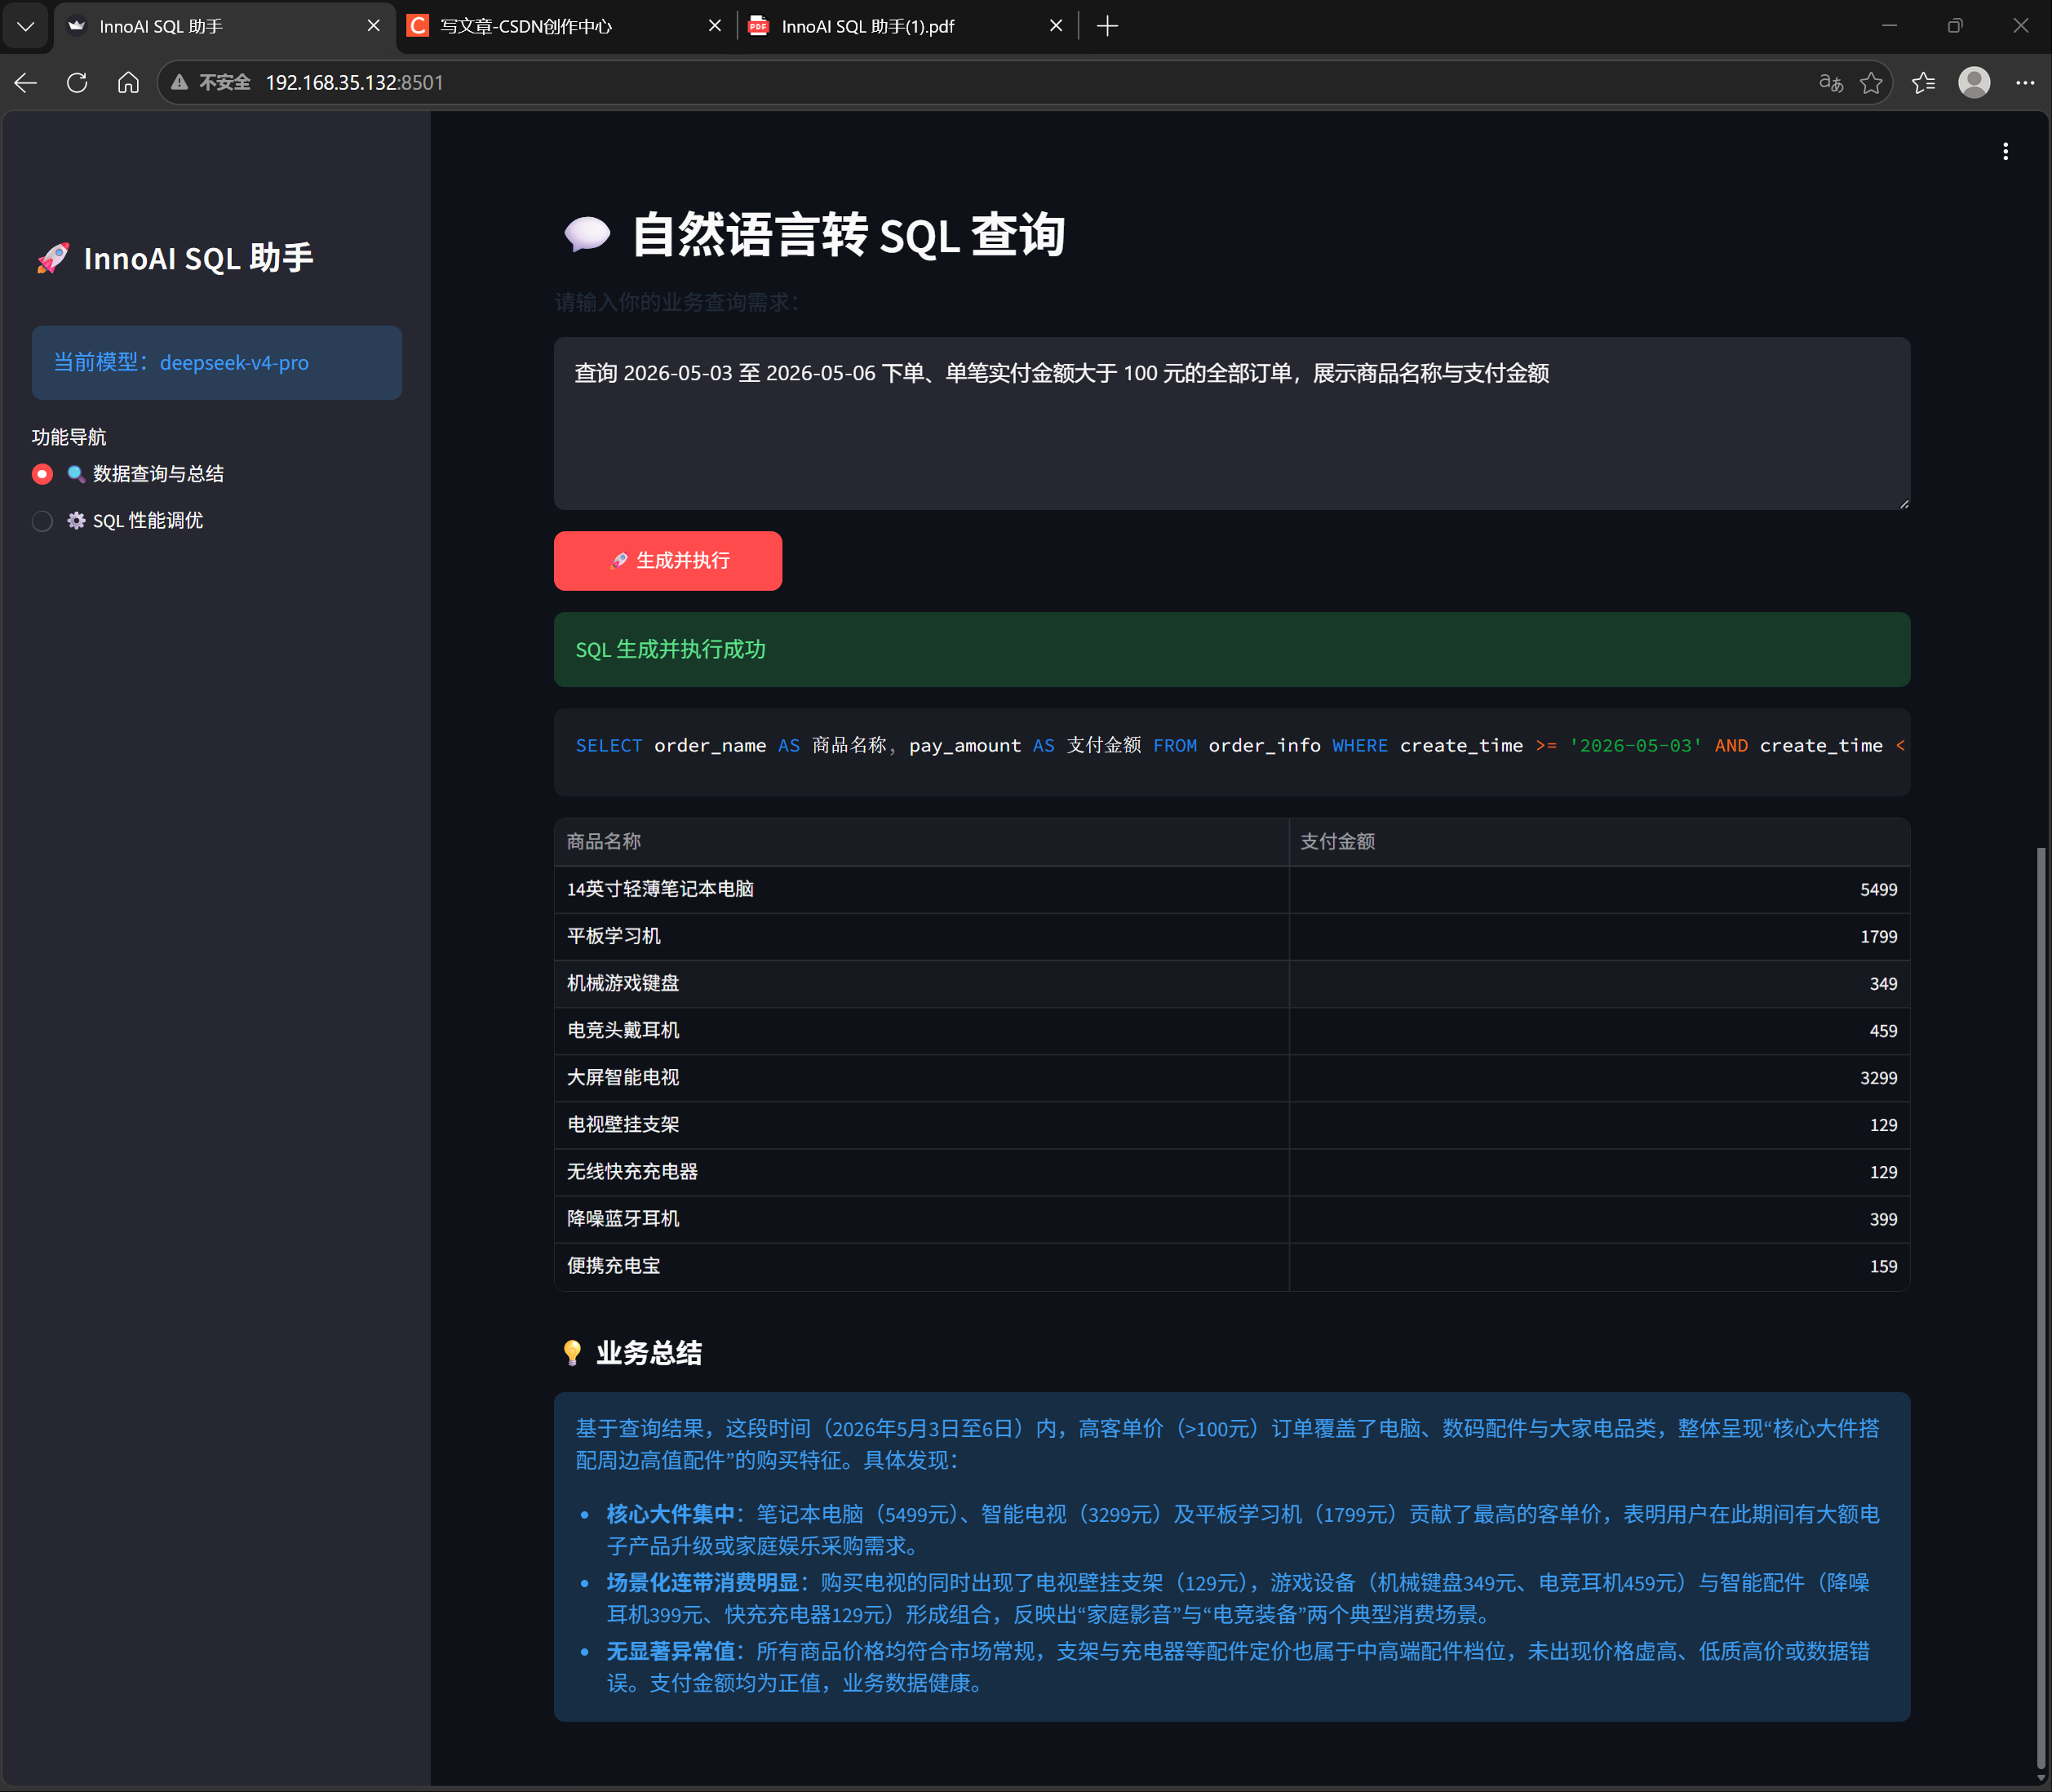
Task: Click the 3299 payment amount cell
Action: [1600, 1077]
